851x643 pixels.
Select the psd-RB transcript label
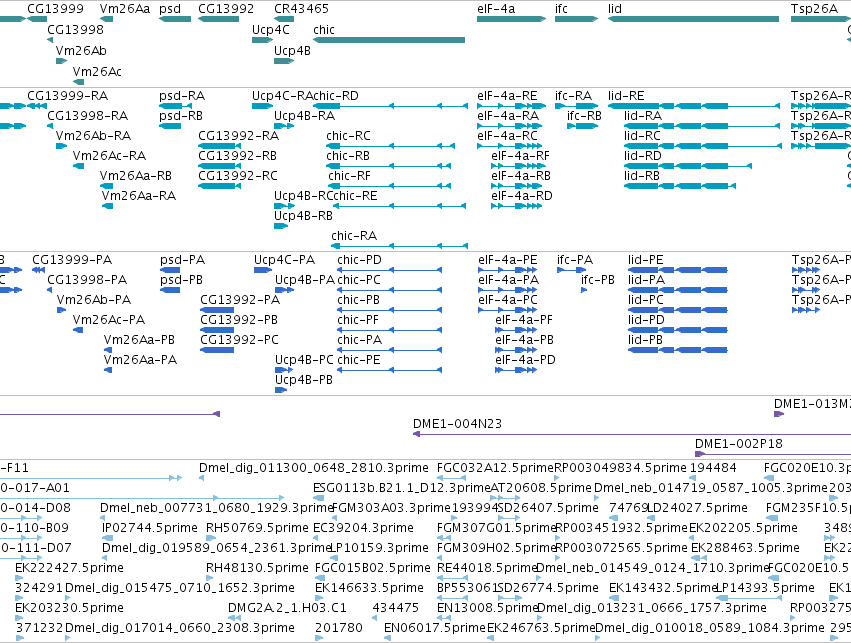point(181,116)
